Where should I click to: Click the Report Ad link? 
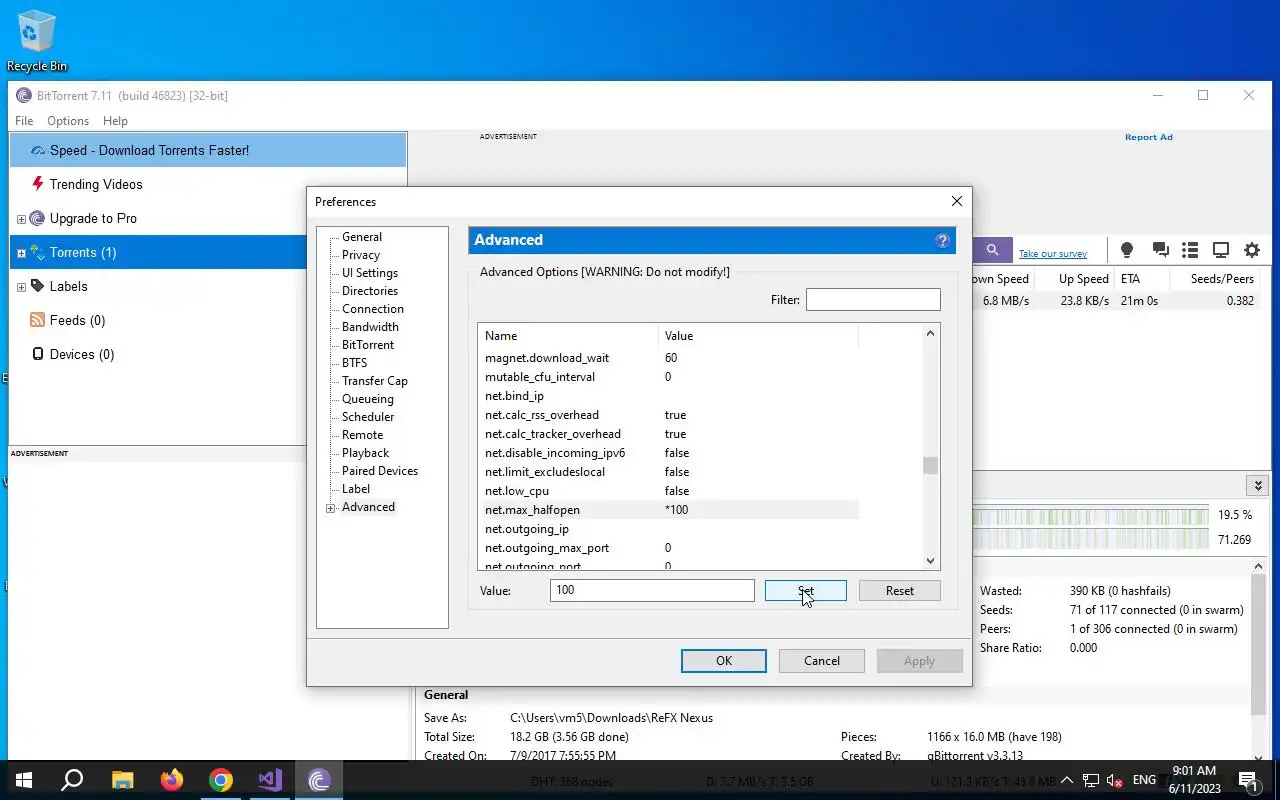pos(1148,137)
